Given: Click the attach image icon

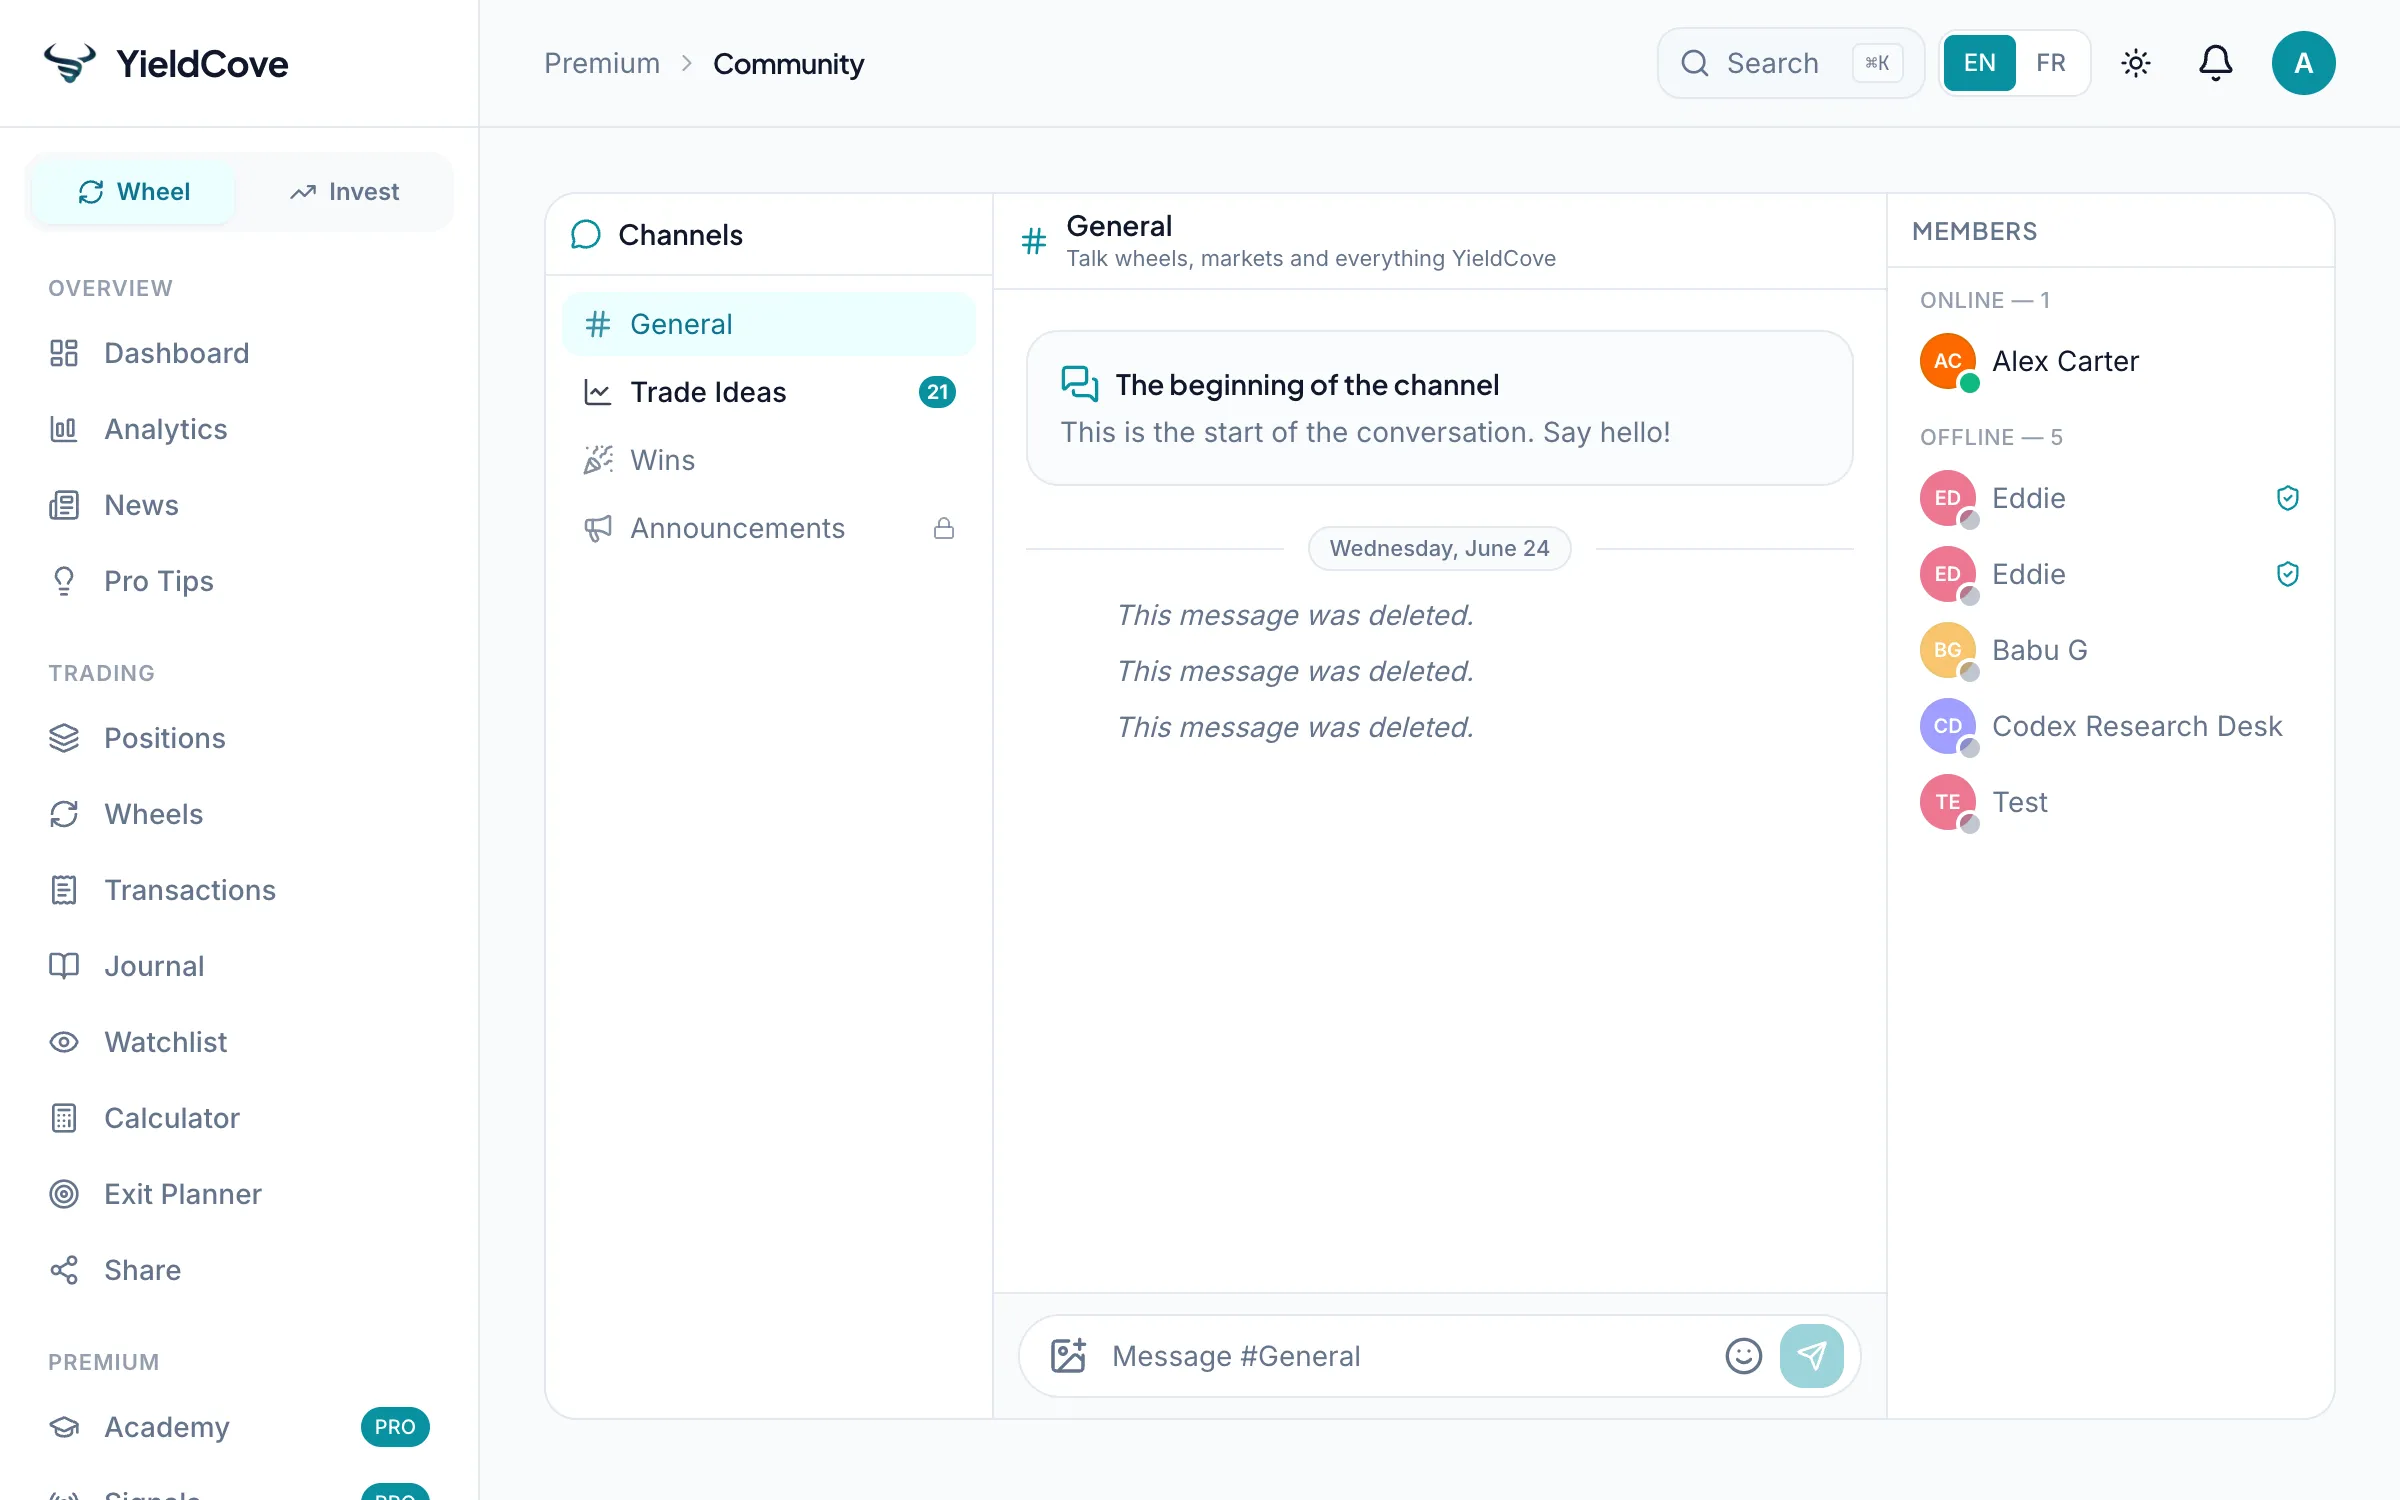Looking at the screenshot, I should tap(1068, 1356).
